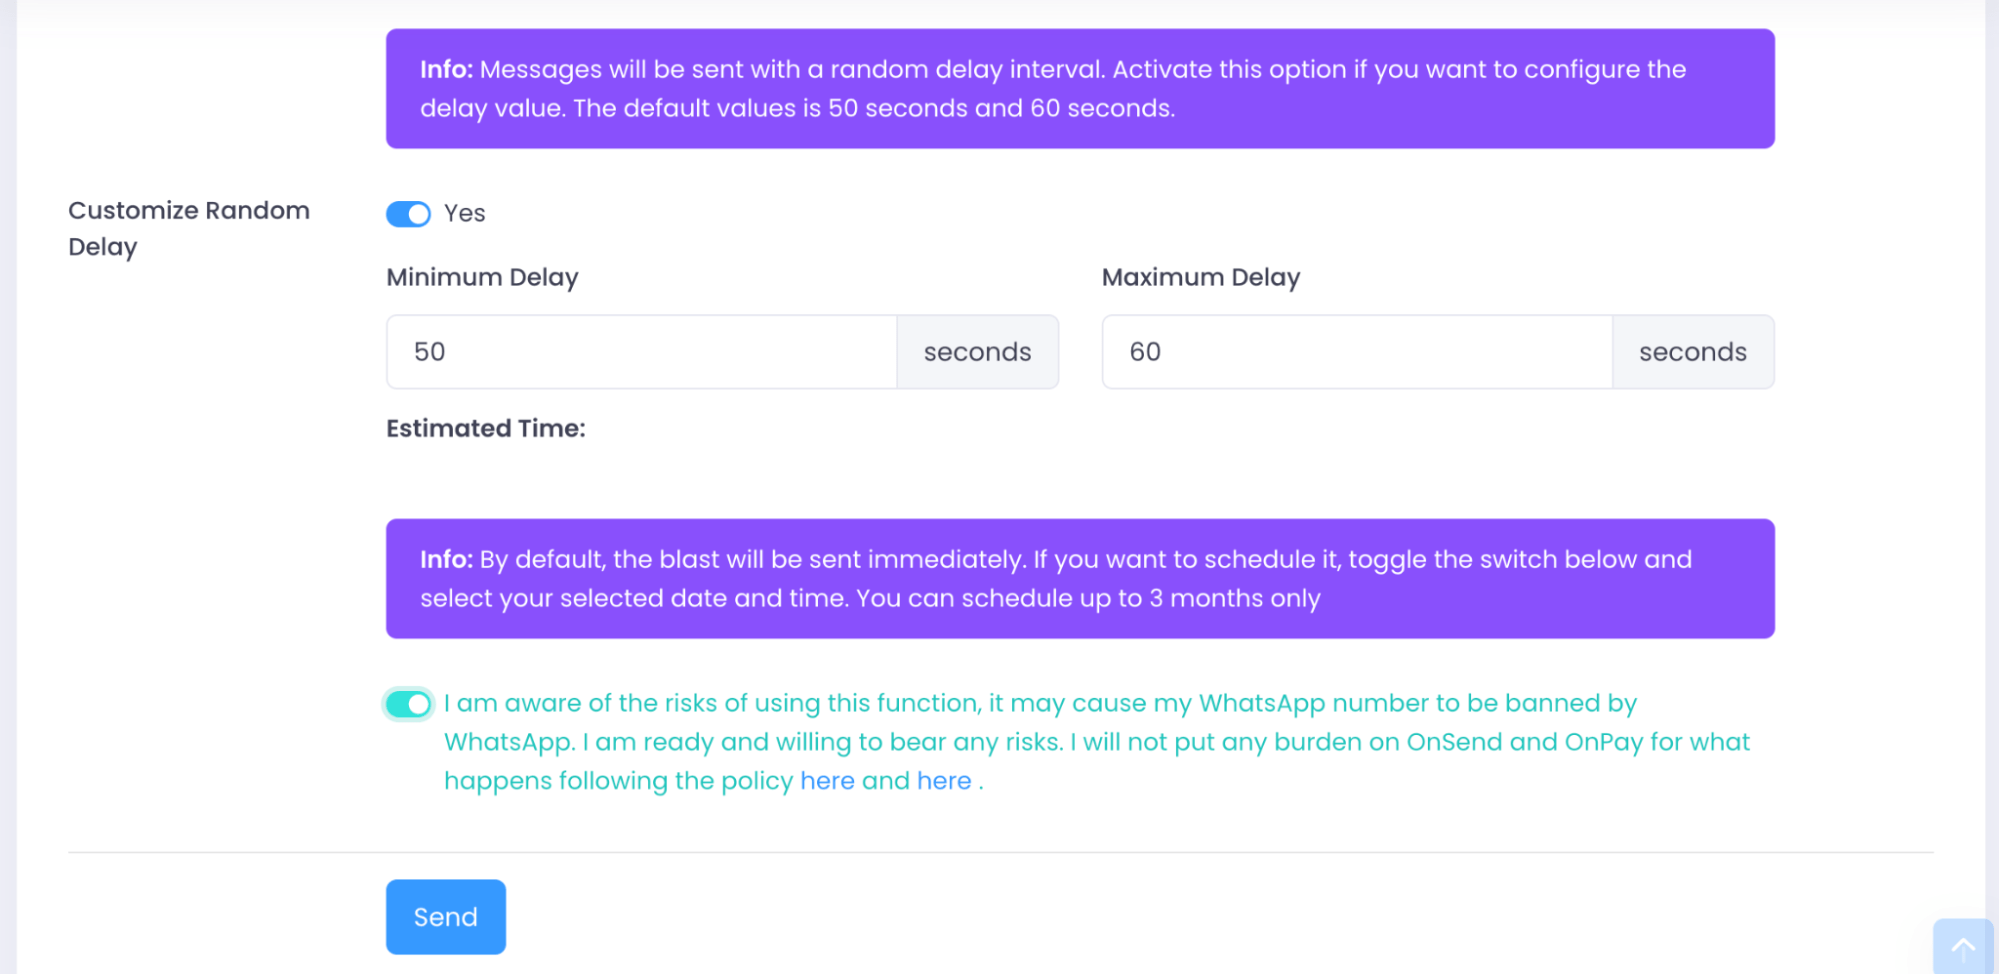Open the first "here" policy link

click(x=827, y=781)
